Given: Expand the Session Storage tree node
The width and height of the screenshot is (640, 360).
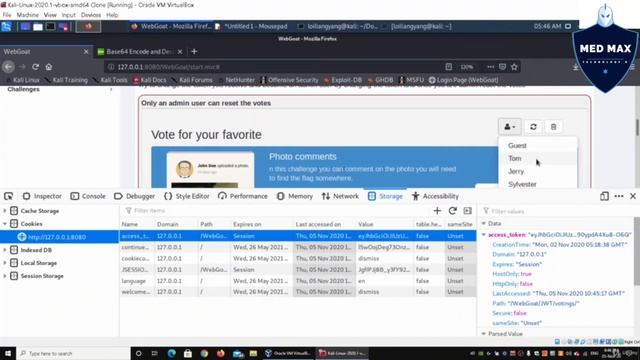Looking at the screenshot, I should click(x=5, y=276).
